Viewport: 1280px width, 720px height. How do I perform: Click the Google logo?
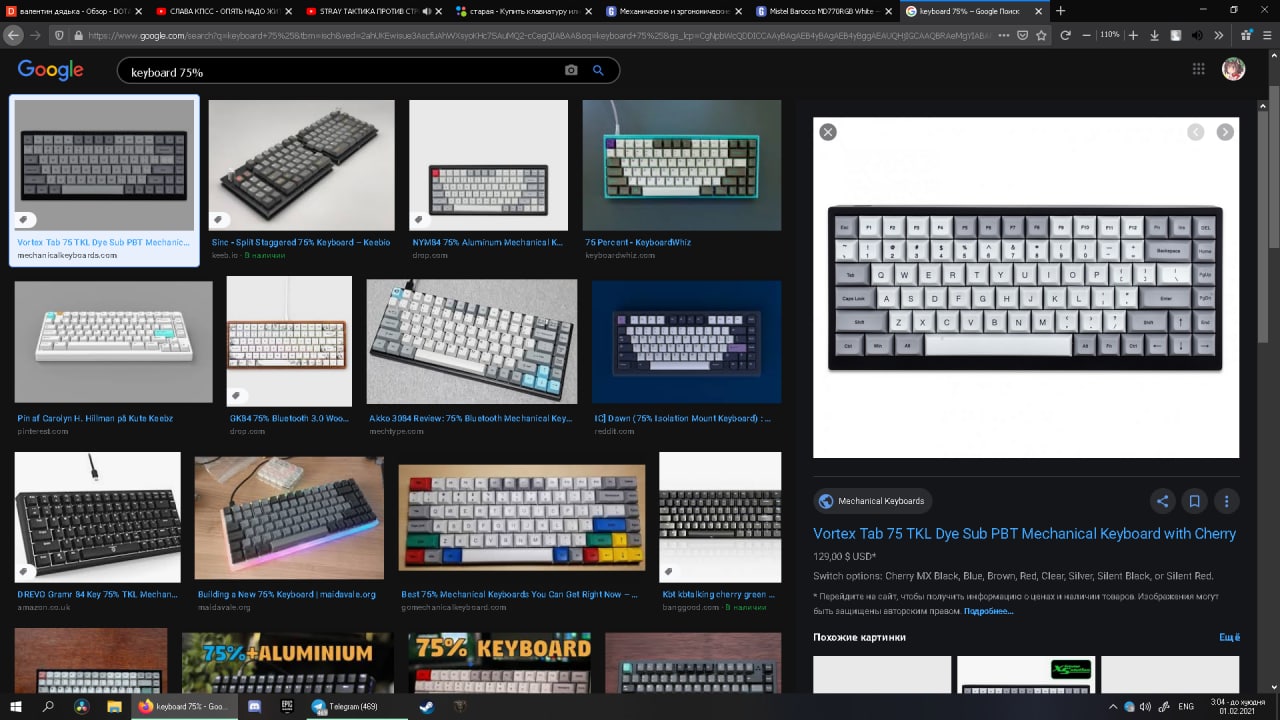click(50, 71)
